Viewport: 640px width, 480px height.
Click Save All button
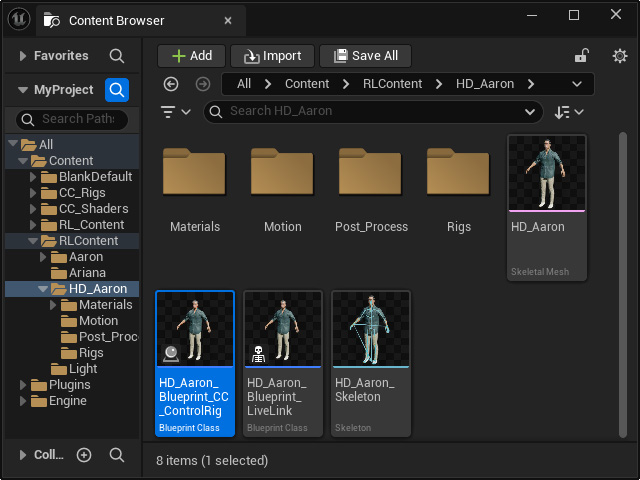(365, 56)
